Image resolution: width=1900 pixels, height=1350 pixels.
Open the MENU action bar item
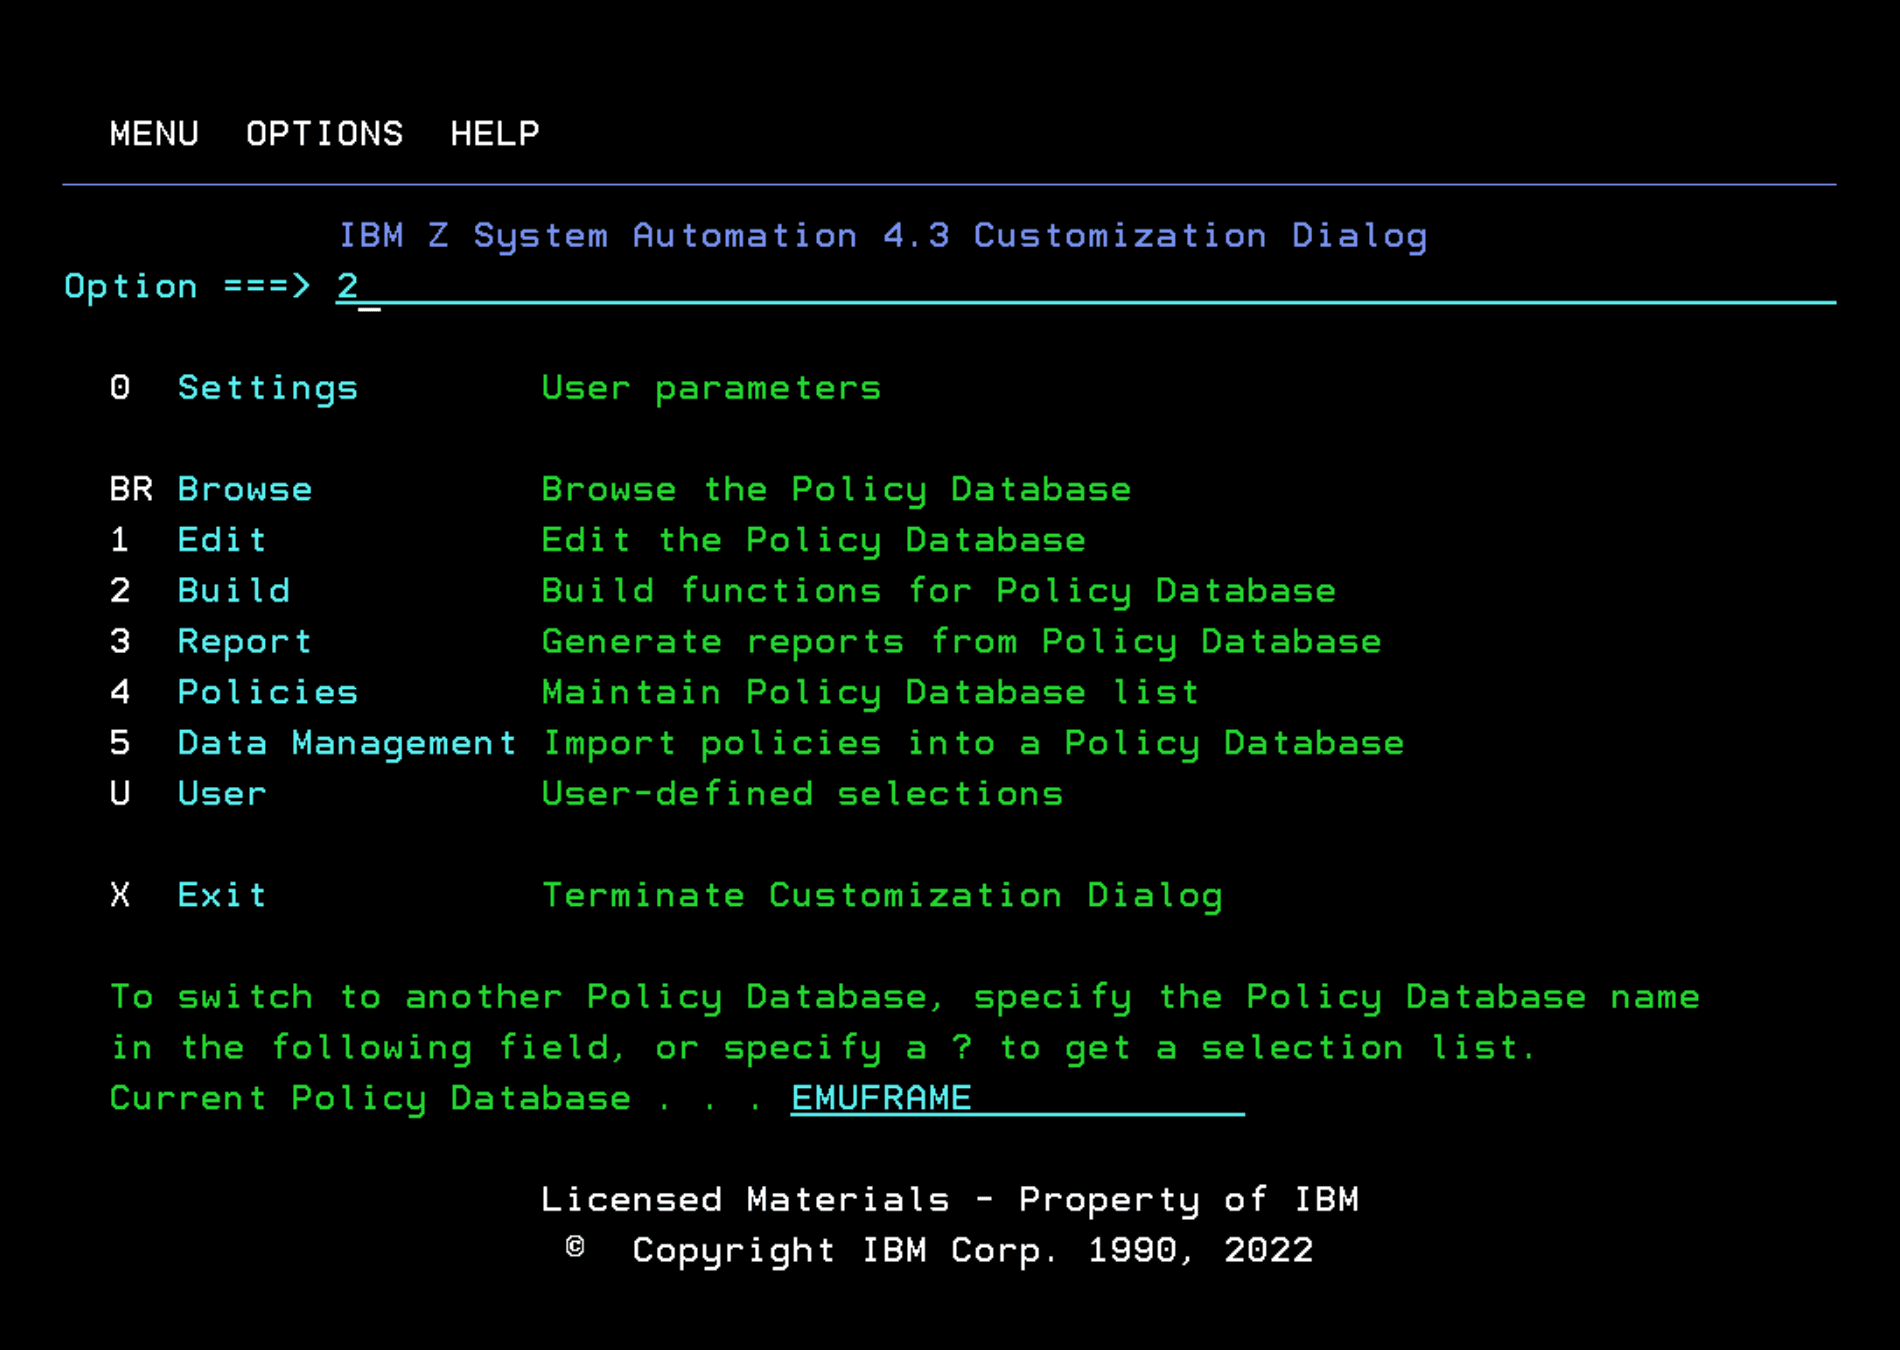coord(154,133)
